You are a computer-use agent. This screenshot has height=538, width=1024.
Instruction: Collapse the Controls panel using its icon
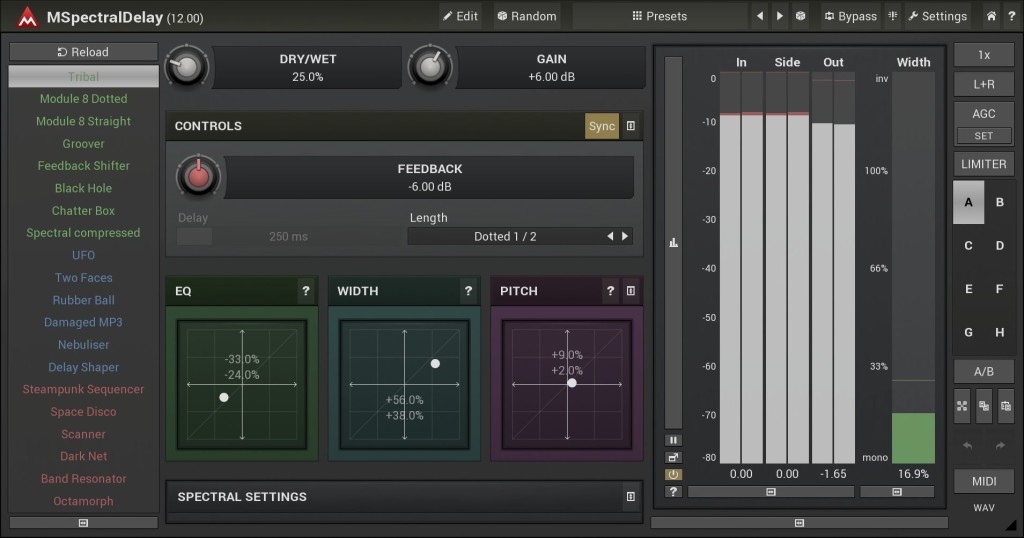point(630,126)
